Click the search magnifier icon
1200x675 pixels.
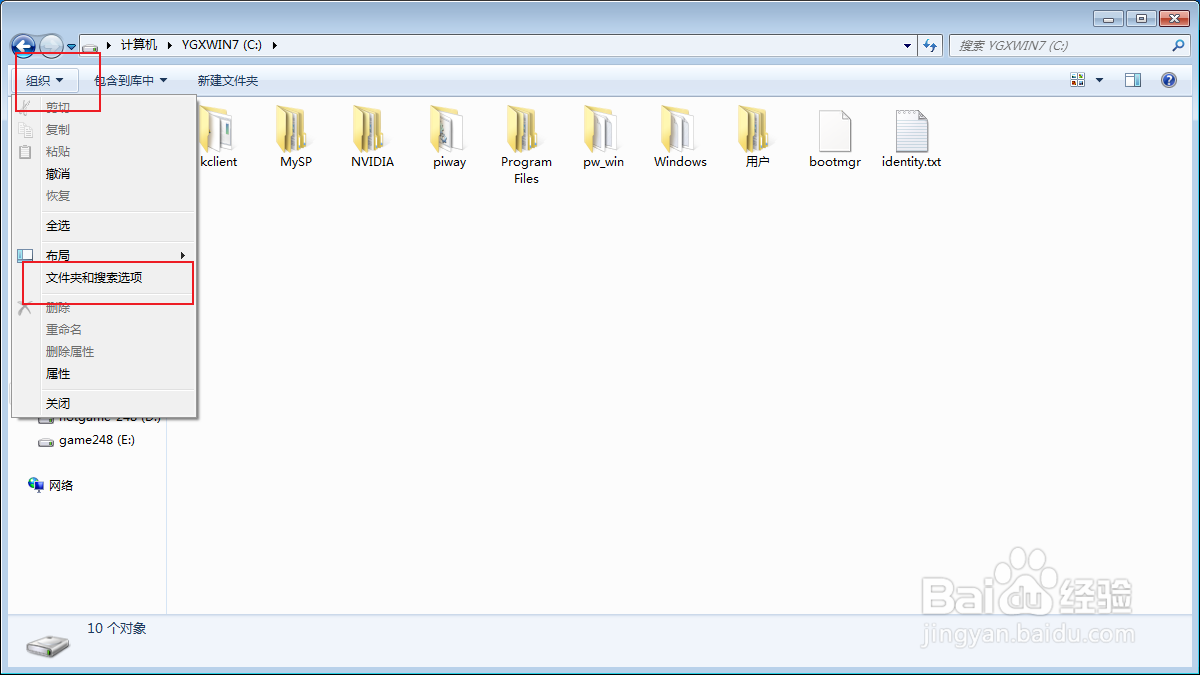coord(1178,45)
